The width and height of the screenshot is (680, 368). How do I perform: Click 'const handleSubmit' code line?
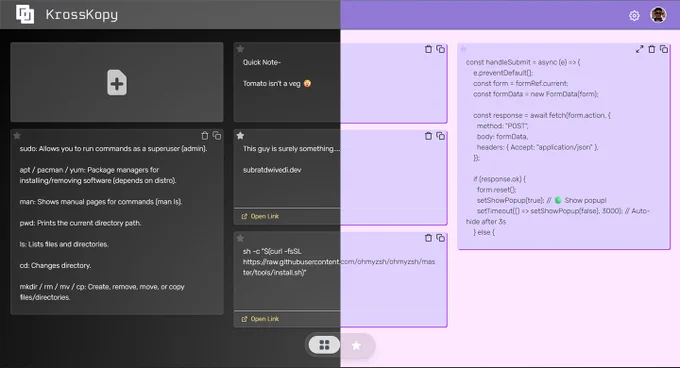[523, 62]
